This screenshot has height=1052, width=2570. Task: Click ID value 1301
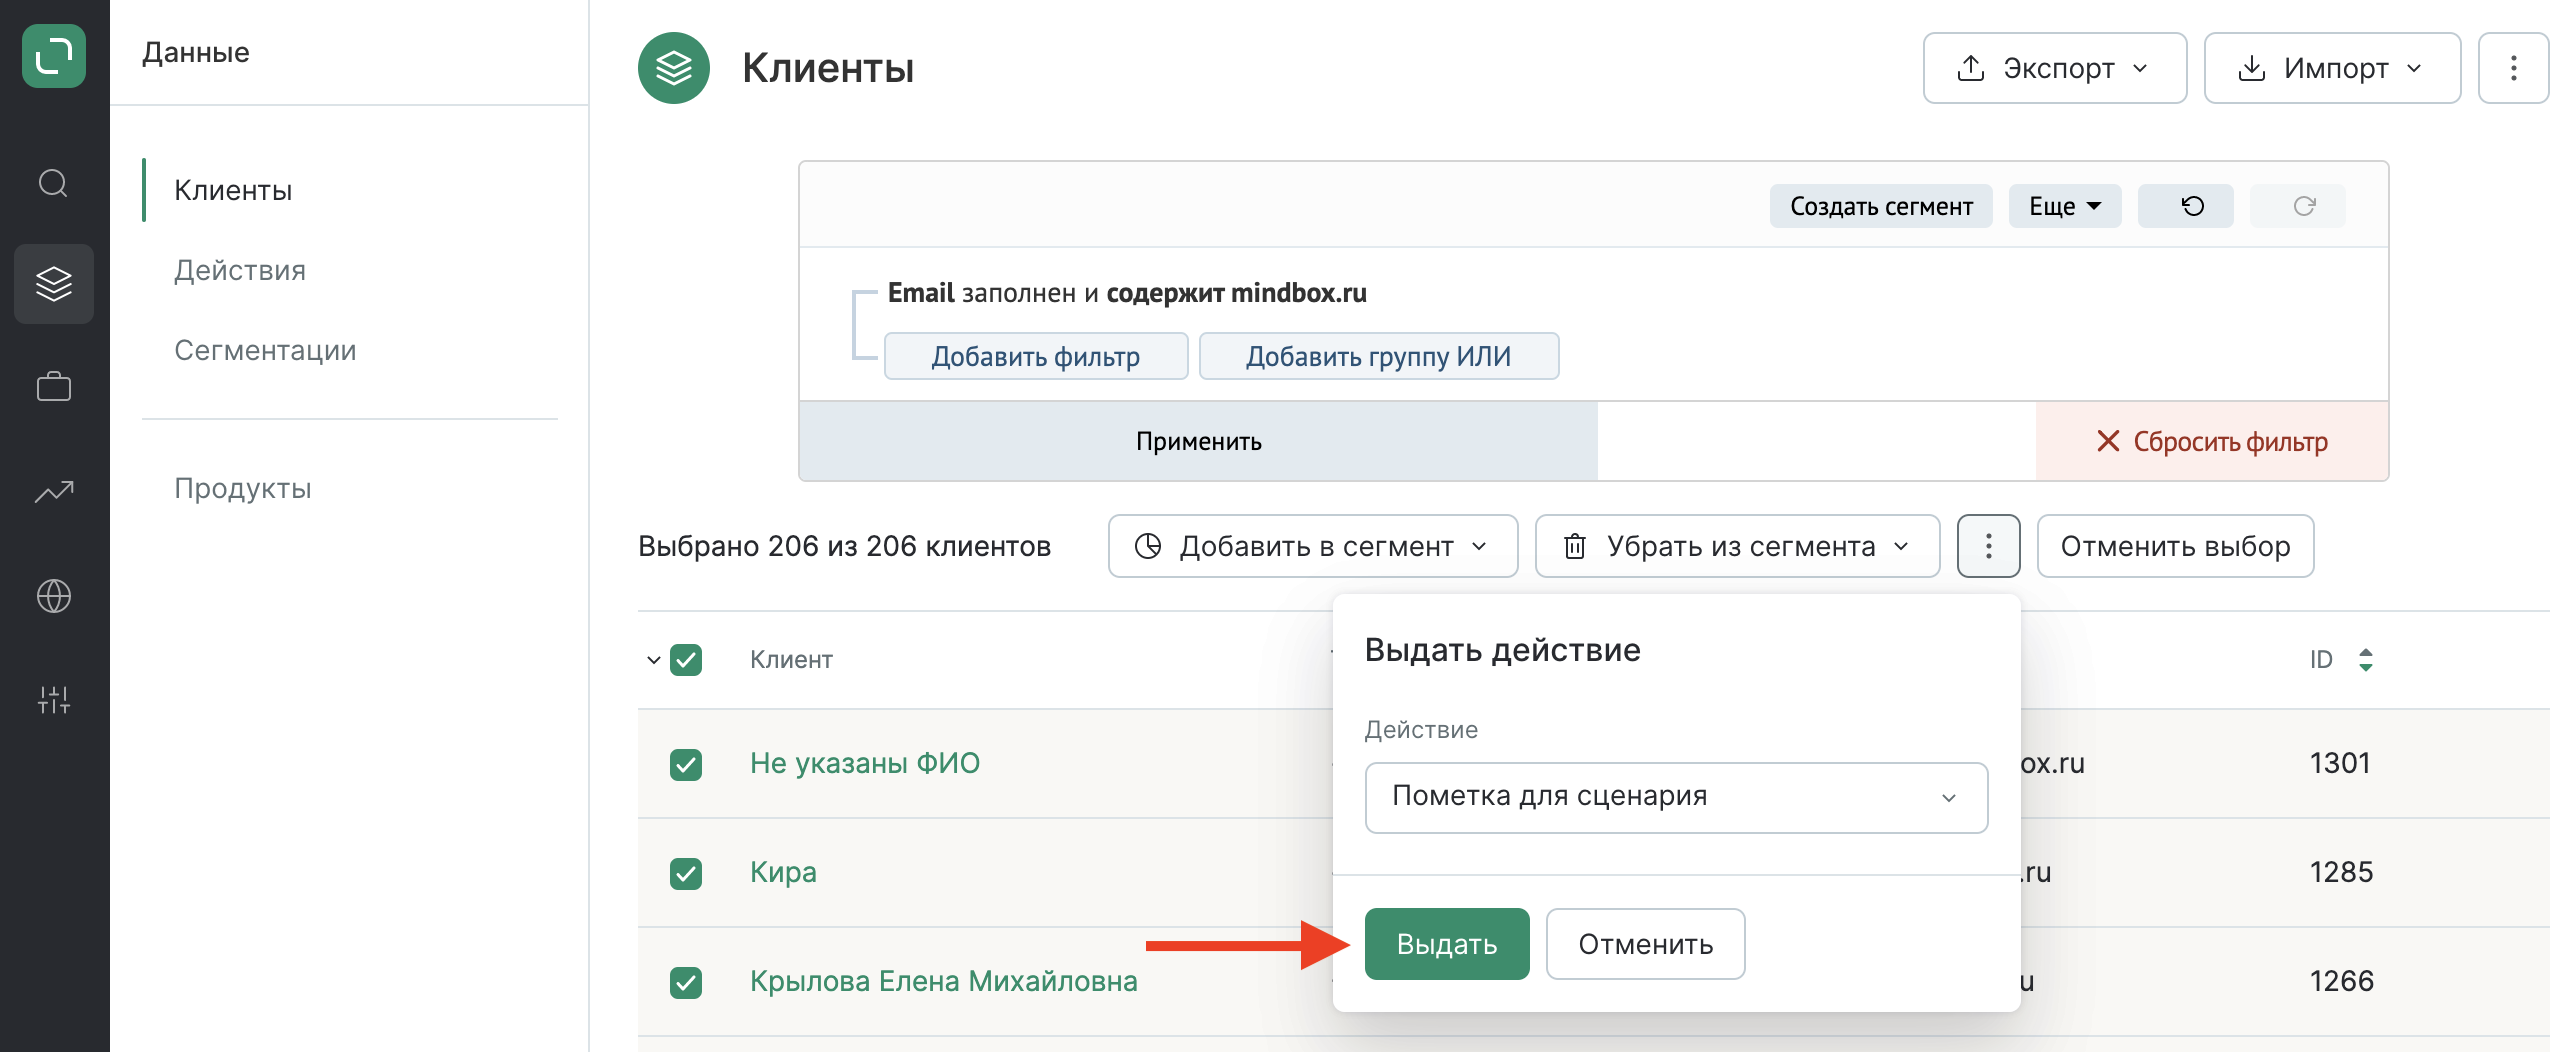click(x=2340, y=763)
